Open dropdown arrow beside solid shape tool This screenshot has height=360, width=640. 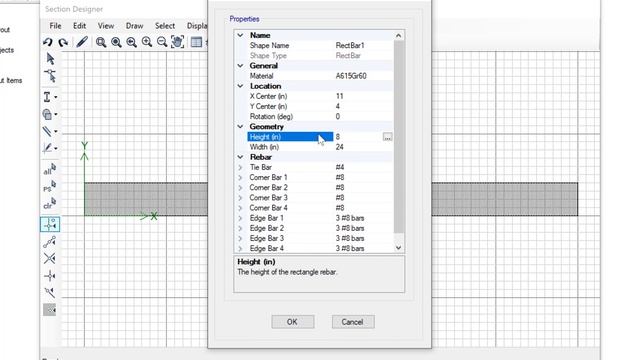56,114
